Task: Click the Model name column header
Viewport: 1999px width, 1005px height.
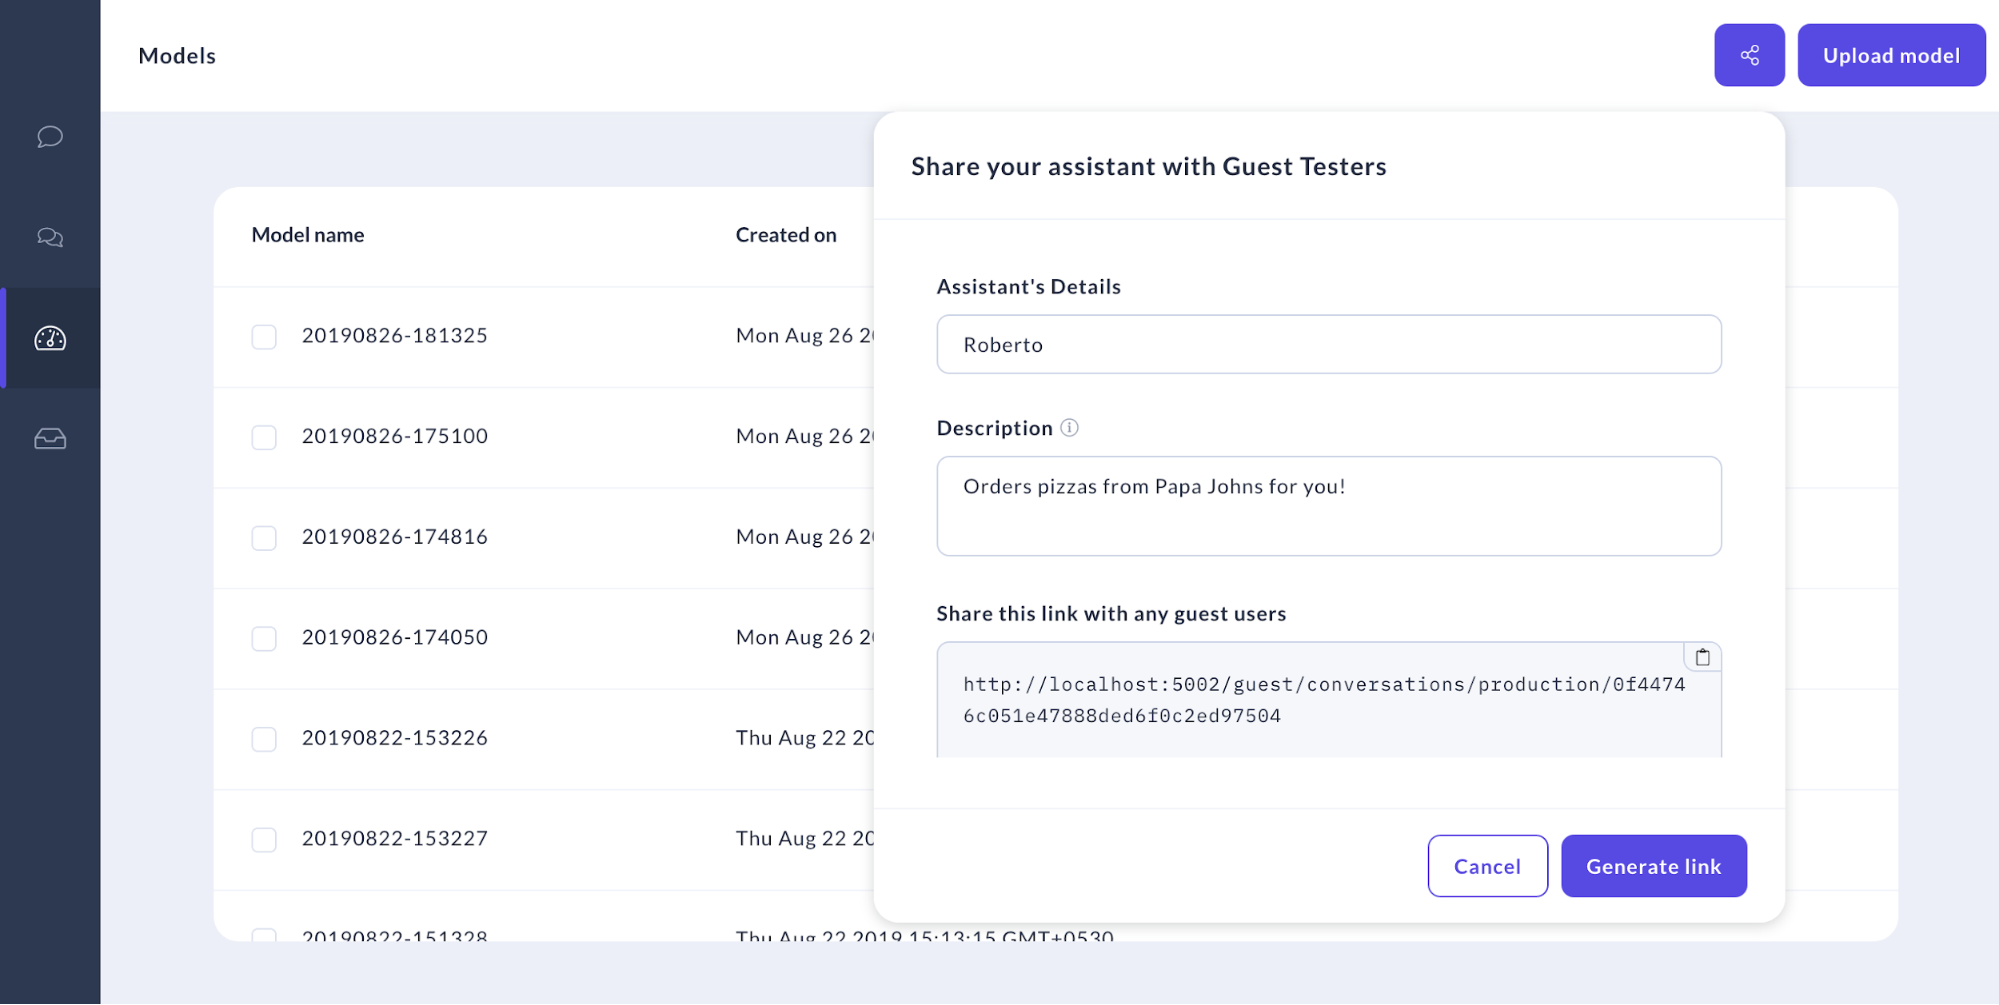Action: pyautogui.click(x=308, y=235)
